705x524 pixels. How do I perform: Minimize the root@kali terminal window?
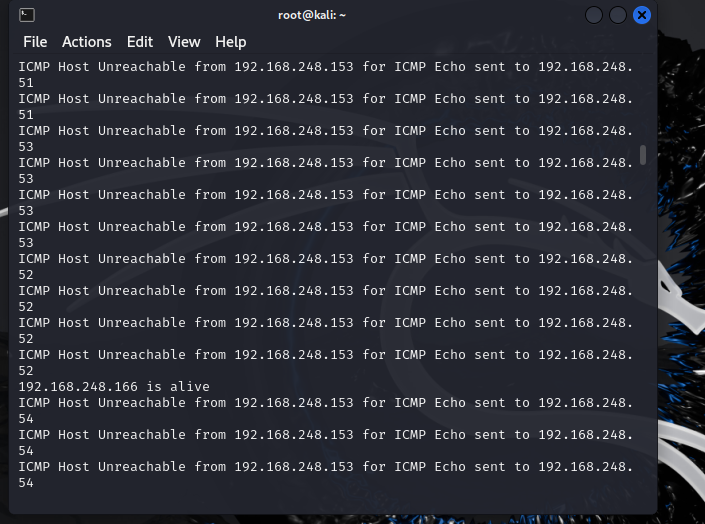coord(594,15)
